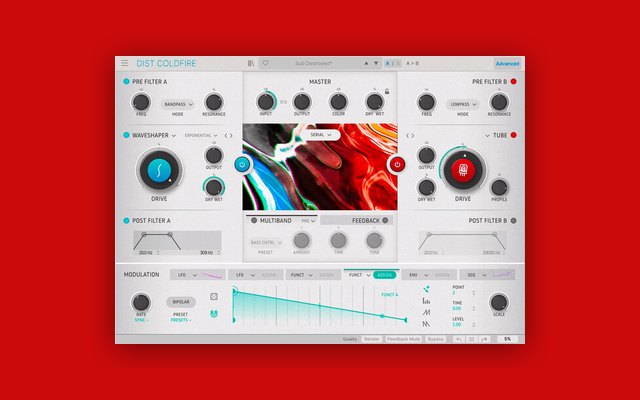
Task: Click the input/output link icon in Master
Action: 283,102
